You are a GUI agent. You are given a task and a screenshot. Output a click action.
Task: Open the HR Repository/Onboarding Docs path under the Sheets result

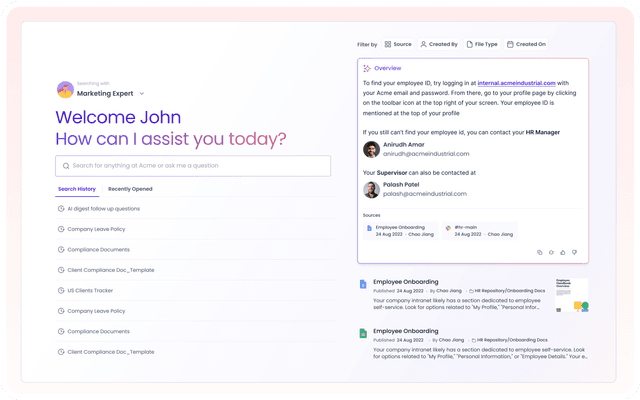510,340
